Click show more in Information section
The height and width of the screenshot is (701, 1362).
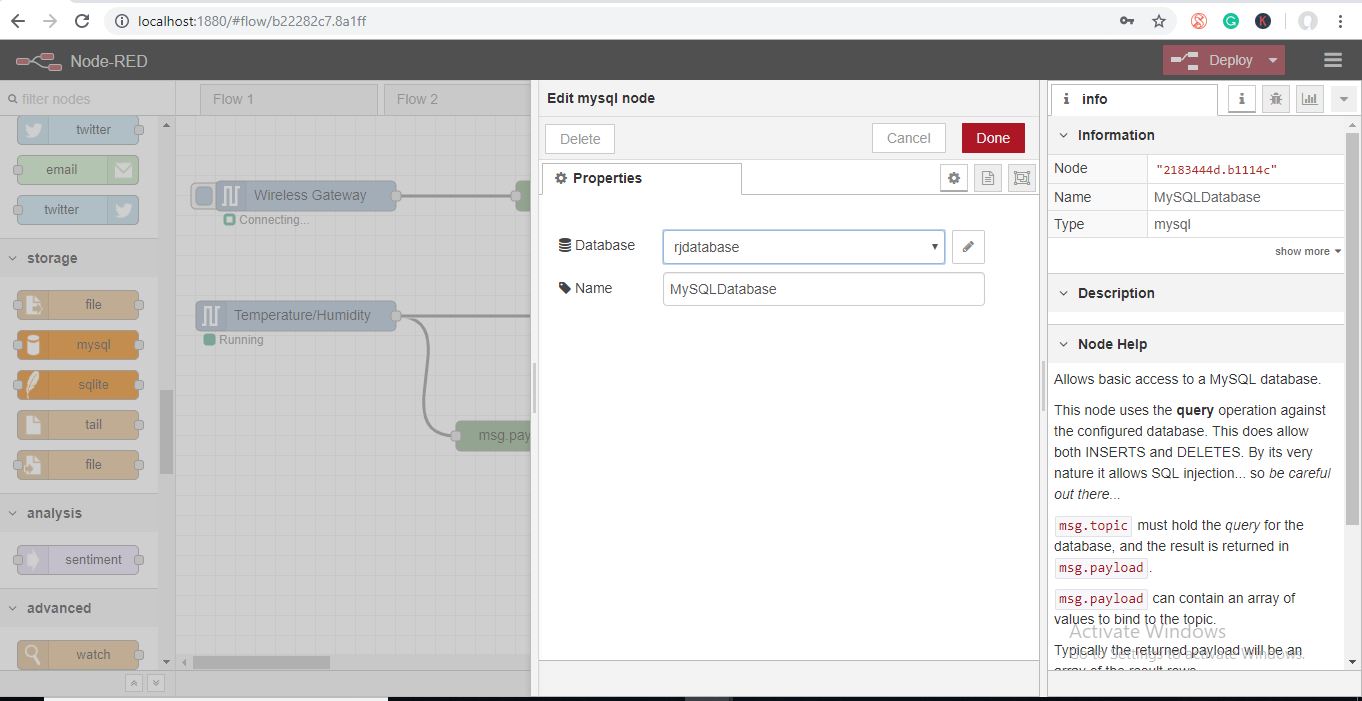pos(1308,252)
